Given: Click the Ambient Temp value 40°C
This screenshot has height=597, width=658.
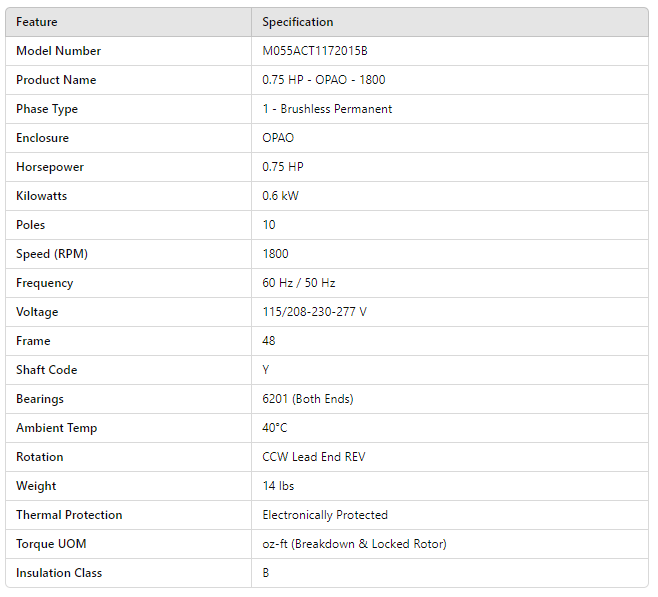Looking at the screenshot, I should (275, 428).
